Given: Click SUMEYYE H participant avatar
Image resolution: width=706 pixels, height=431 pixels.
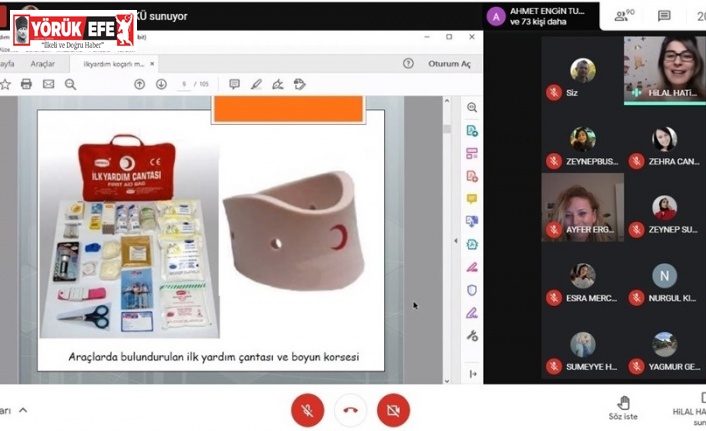Looking at the screenshot, I should (583, 345).
